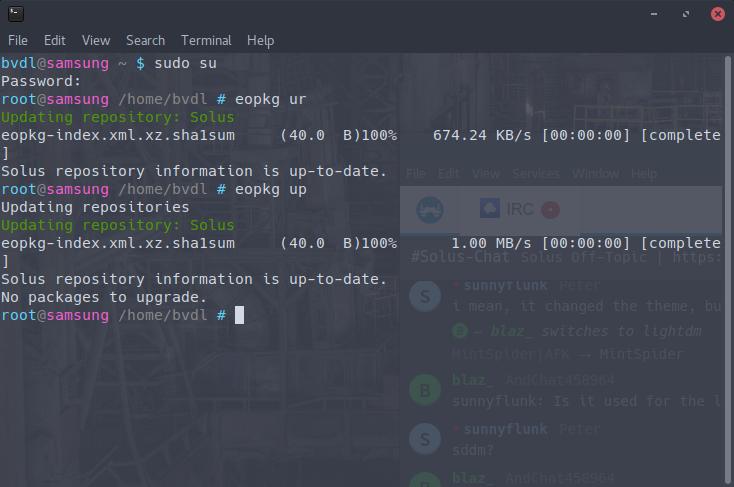Click sunnyflunk's S avatar beside 'sddm?'
The image size is (734, 487).
(425, 439)
